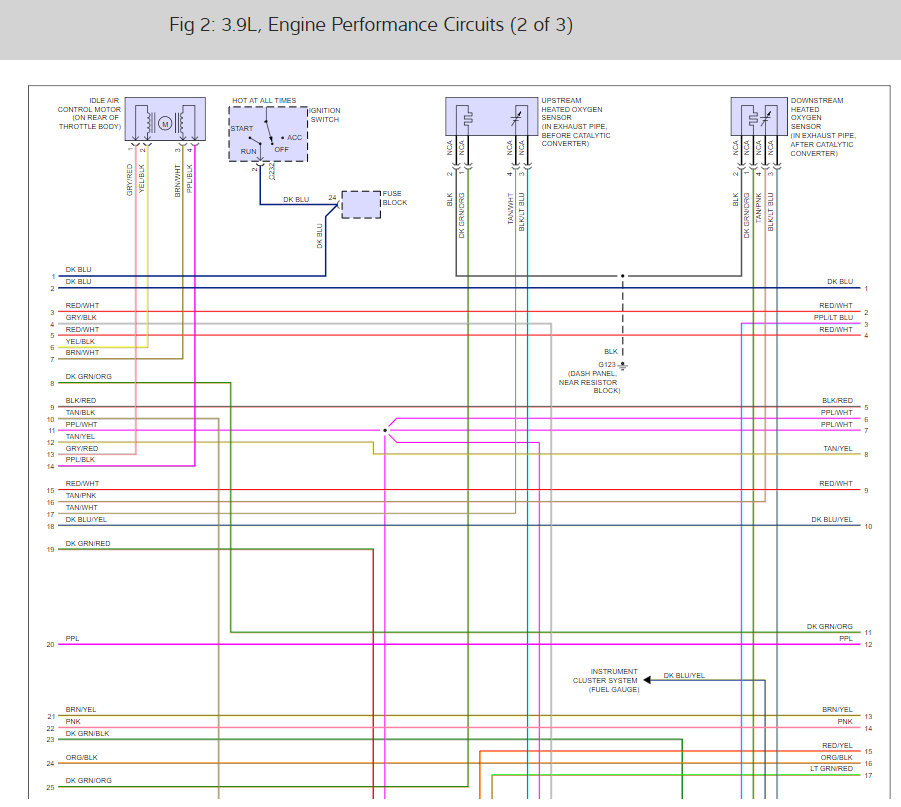The width and height of the screenshot is (901, 807).
Task: Select the Upstream Heated Oxygen Sensor symbol
Action: tap(491, 116)
